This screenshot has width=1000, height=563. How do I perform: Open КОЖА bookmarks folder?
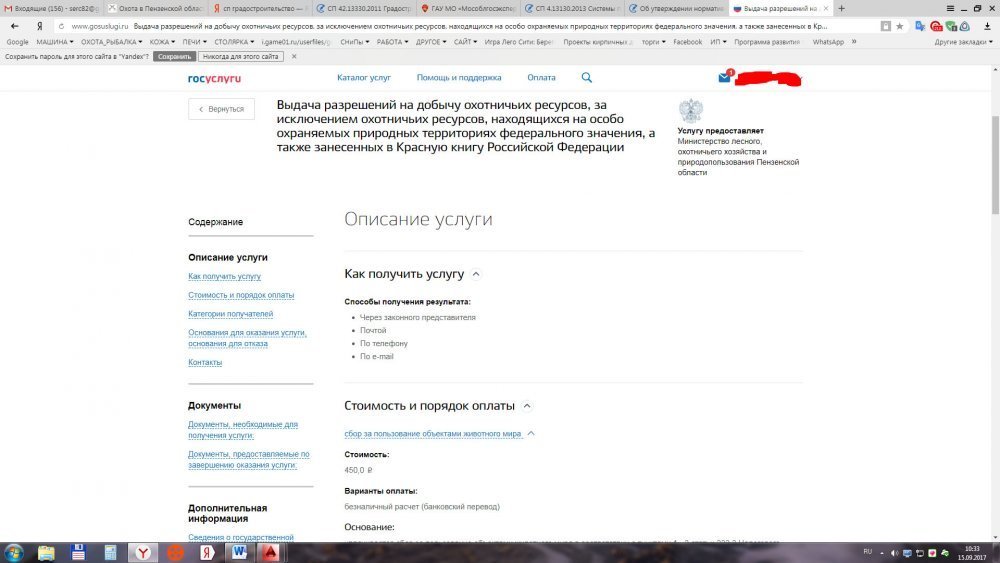pos(162,42)
